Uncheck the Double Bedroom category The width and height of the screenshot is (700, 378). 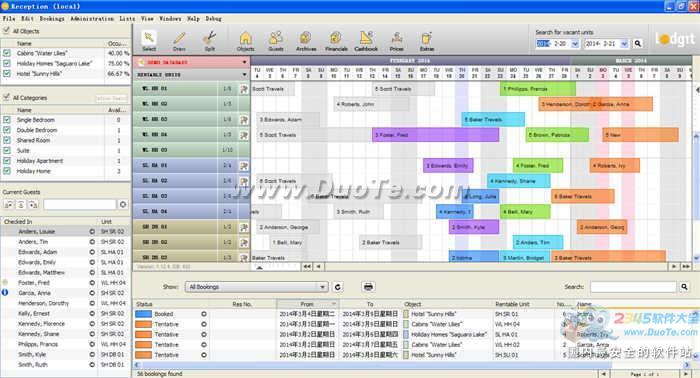click(x=7, y=130)
